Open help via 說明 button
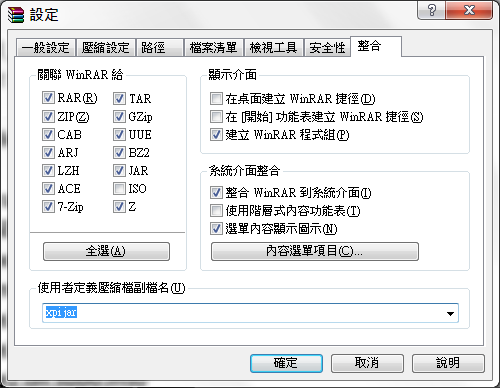The width and height of the screenshot is (500, 388). pyautogui.click(x=448, y=363)
